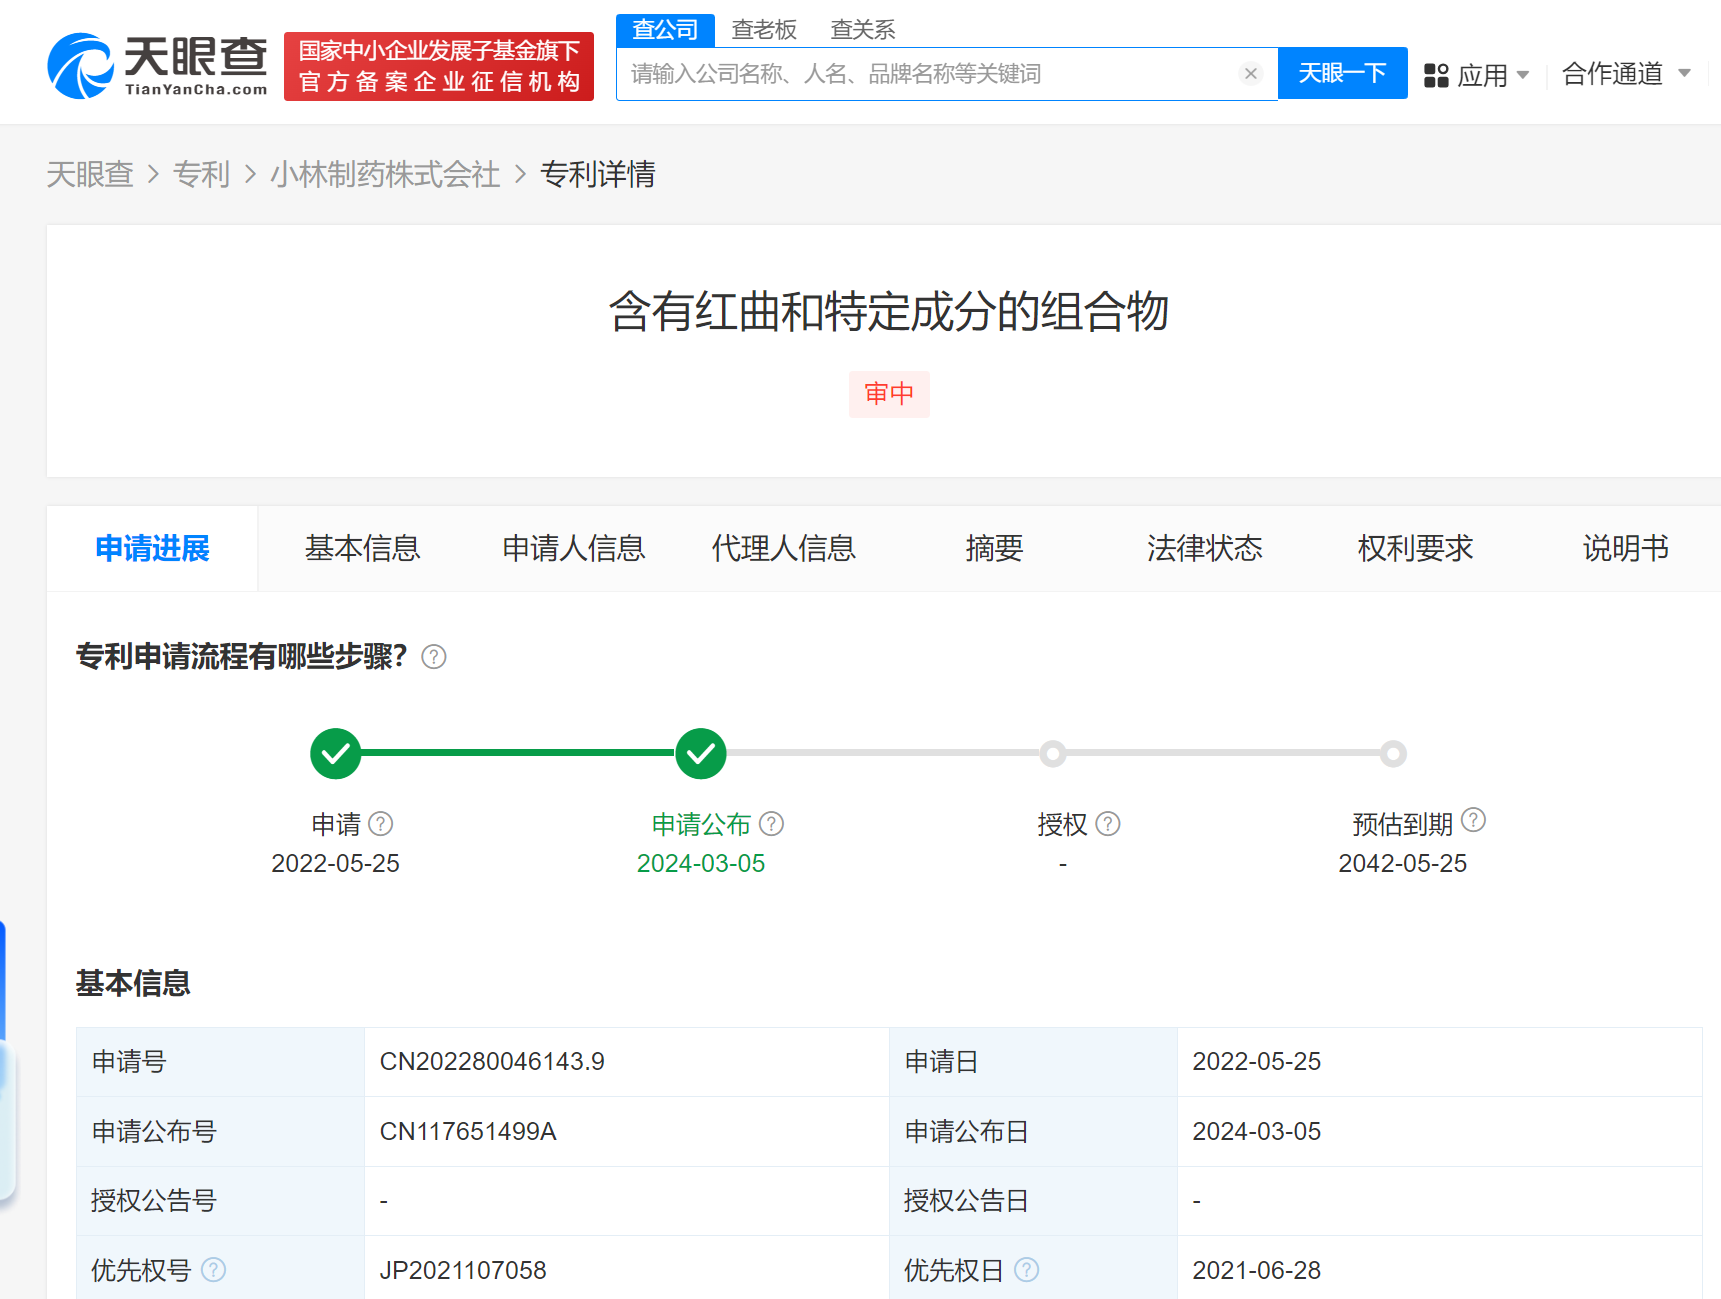Click help icon beside 优先权号
The height and width of the screenshot is (1299, 1721).
click(x=213, y=1270)
